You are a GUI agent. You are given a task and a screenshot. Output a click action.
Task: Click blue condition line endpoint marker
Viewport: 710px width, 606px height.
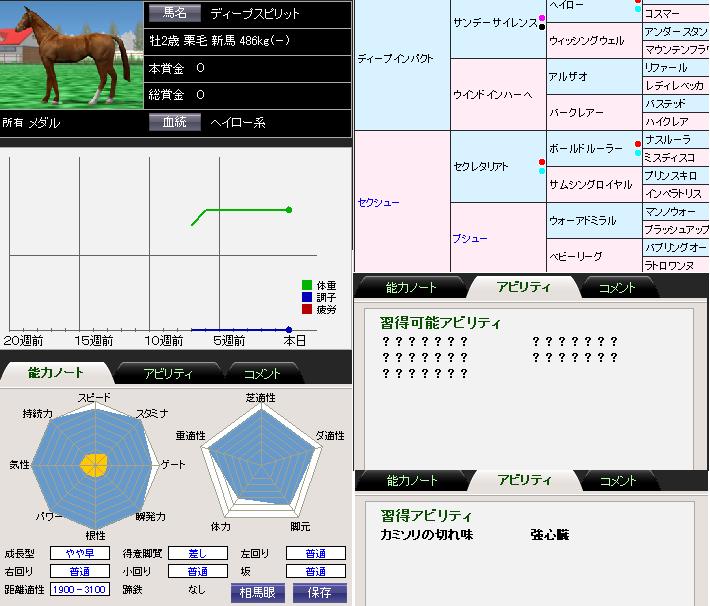click(x=289, y=330)
